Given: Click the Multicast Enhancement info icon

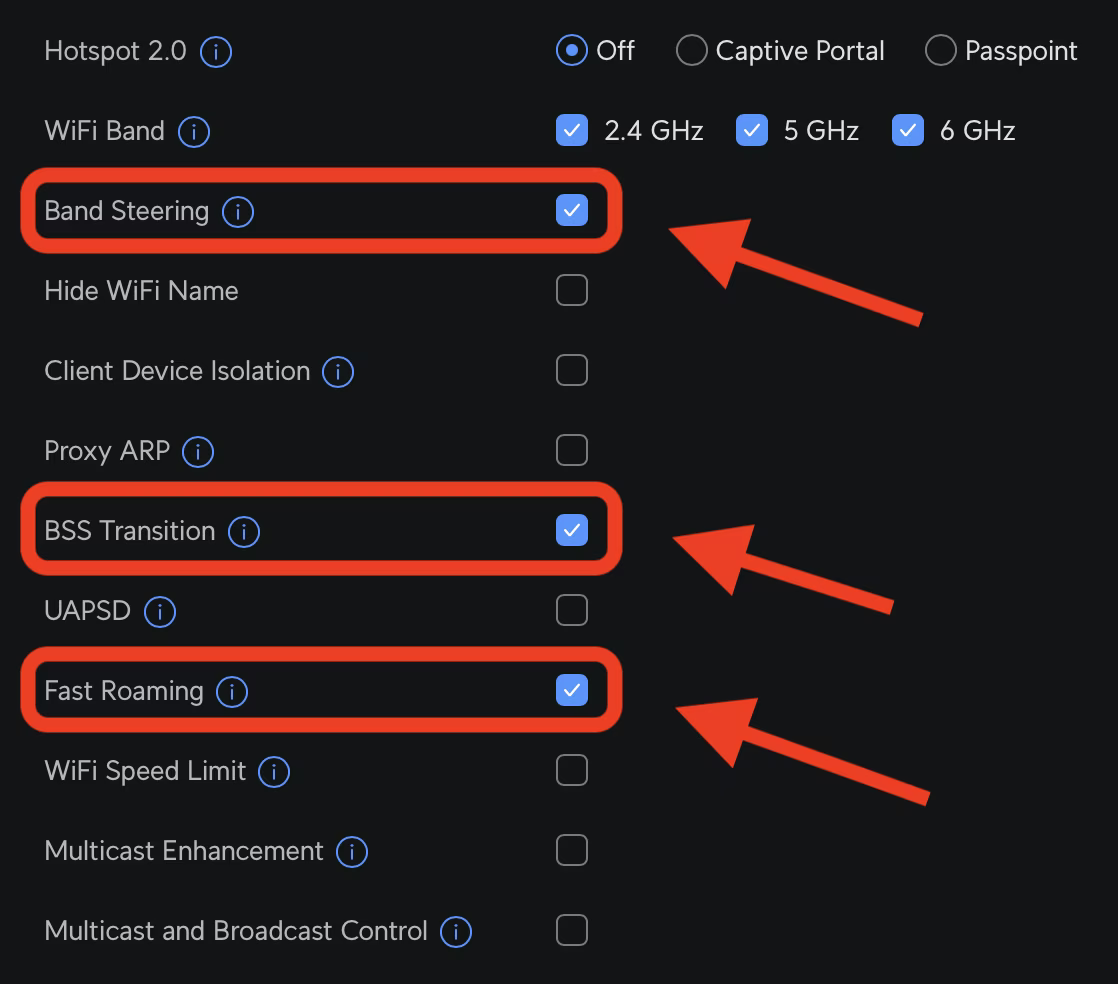Looking at the screenshot, I should click(351, 851).
